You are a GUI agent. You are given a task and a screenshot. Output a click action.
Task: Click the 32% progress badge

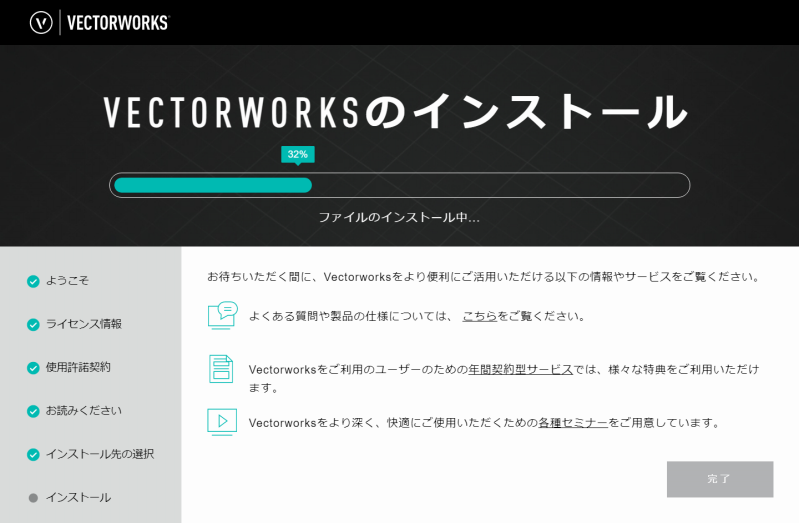coord(298,154)
